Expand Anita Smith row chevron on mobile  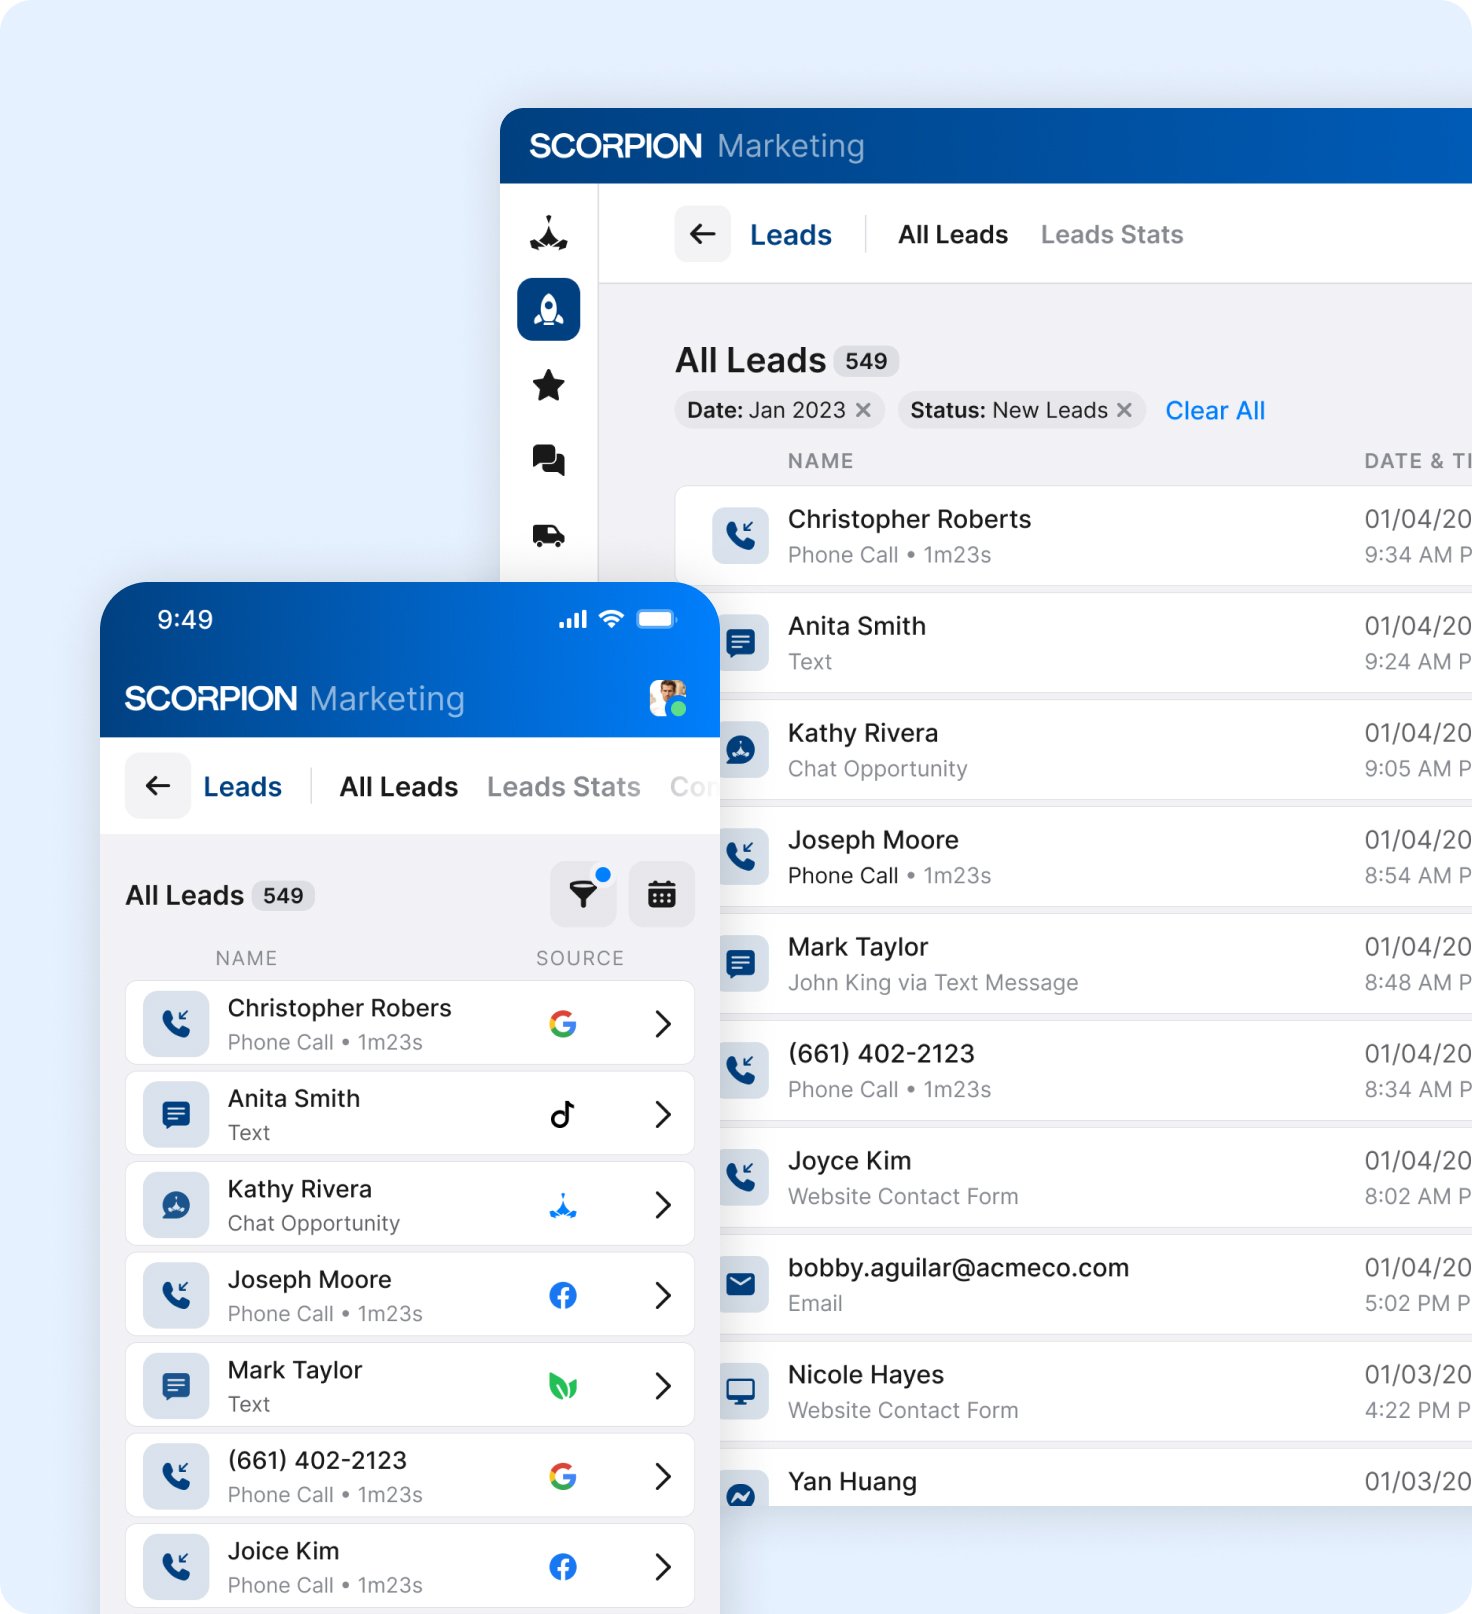[x=662, y=1114]
